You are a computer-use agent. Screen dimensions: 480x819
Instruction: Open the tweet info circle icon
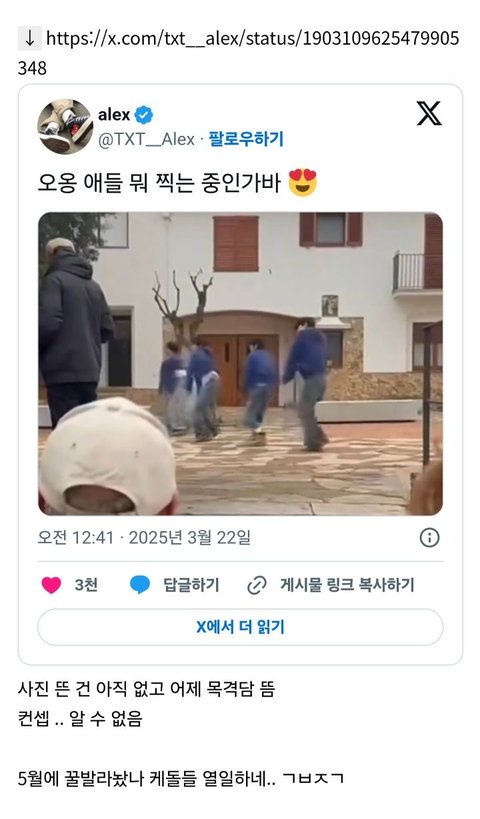tap(429, 537)
